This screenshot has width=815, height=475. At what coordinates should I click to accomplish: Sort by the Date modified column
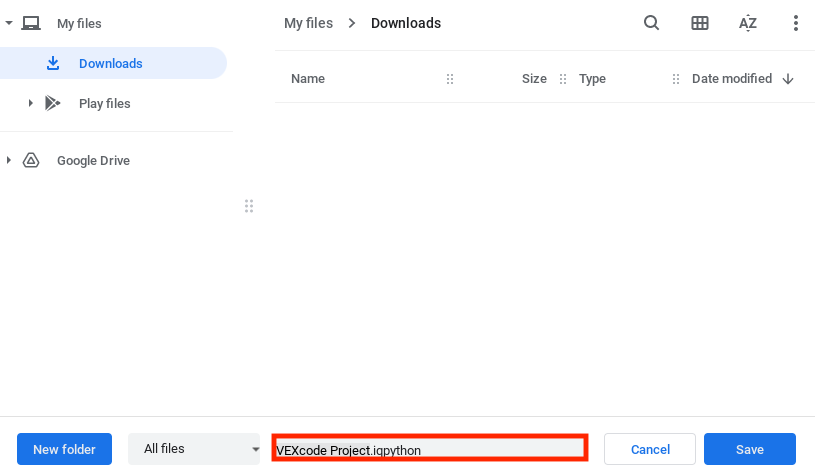point(731,79)
